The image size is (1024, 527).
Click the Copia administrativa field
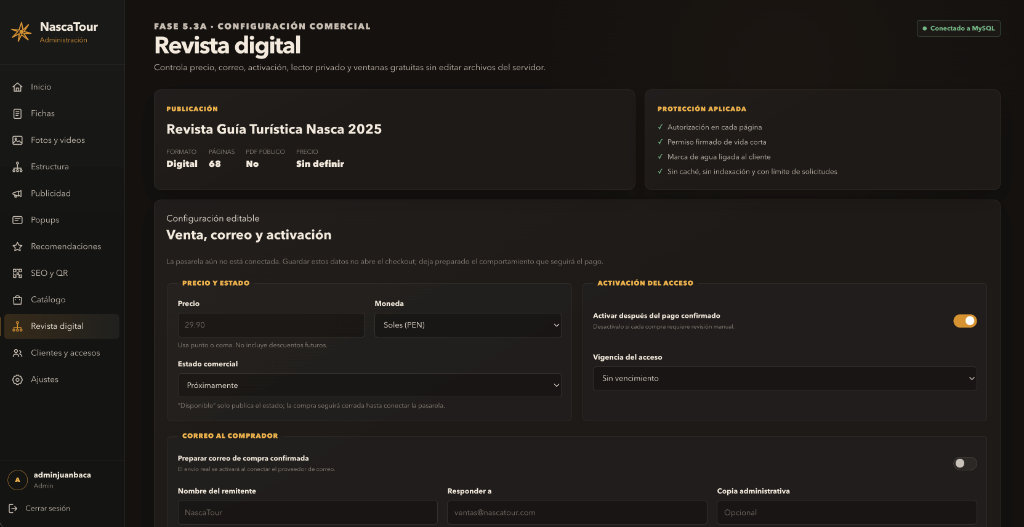coord(847,513)
